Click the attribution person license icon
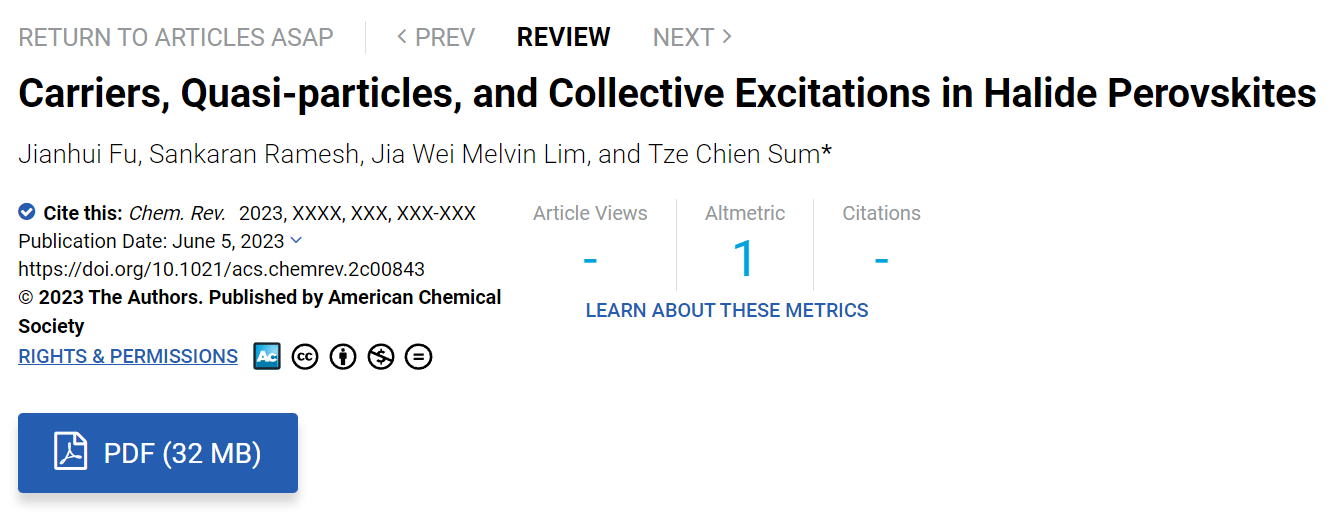Viewport: 1342px width, 521px height. click(x=343, y=356)
